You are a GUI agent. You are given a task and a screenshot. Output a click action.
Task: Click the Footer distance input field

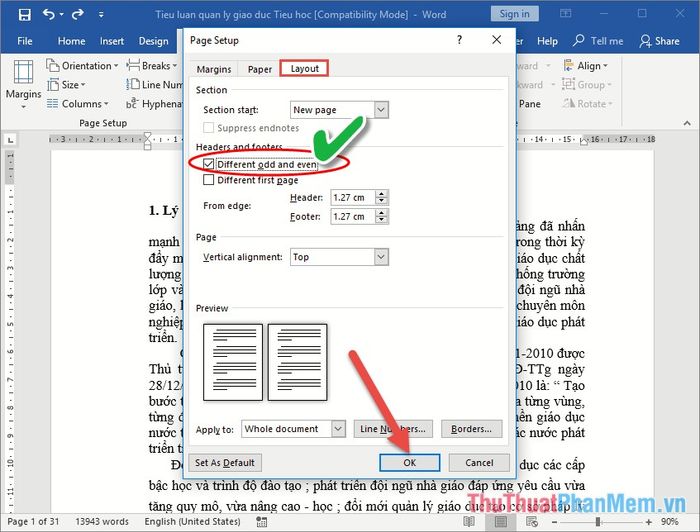click(x=353, y=216)
